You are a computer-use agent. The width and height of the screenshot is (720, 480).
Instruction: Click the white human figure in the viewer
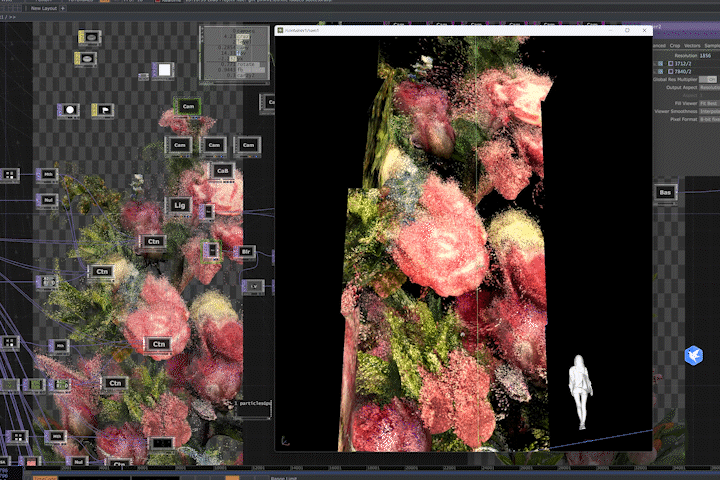pyautogui.click(x=580, y=392)
